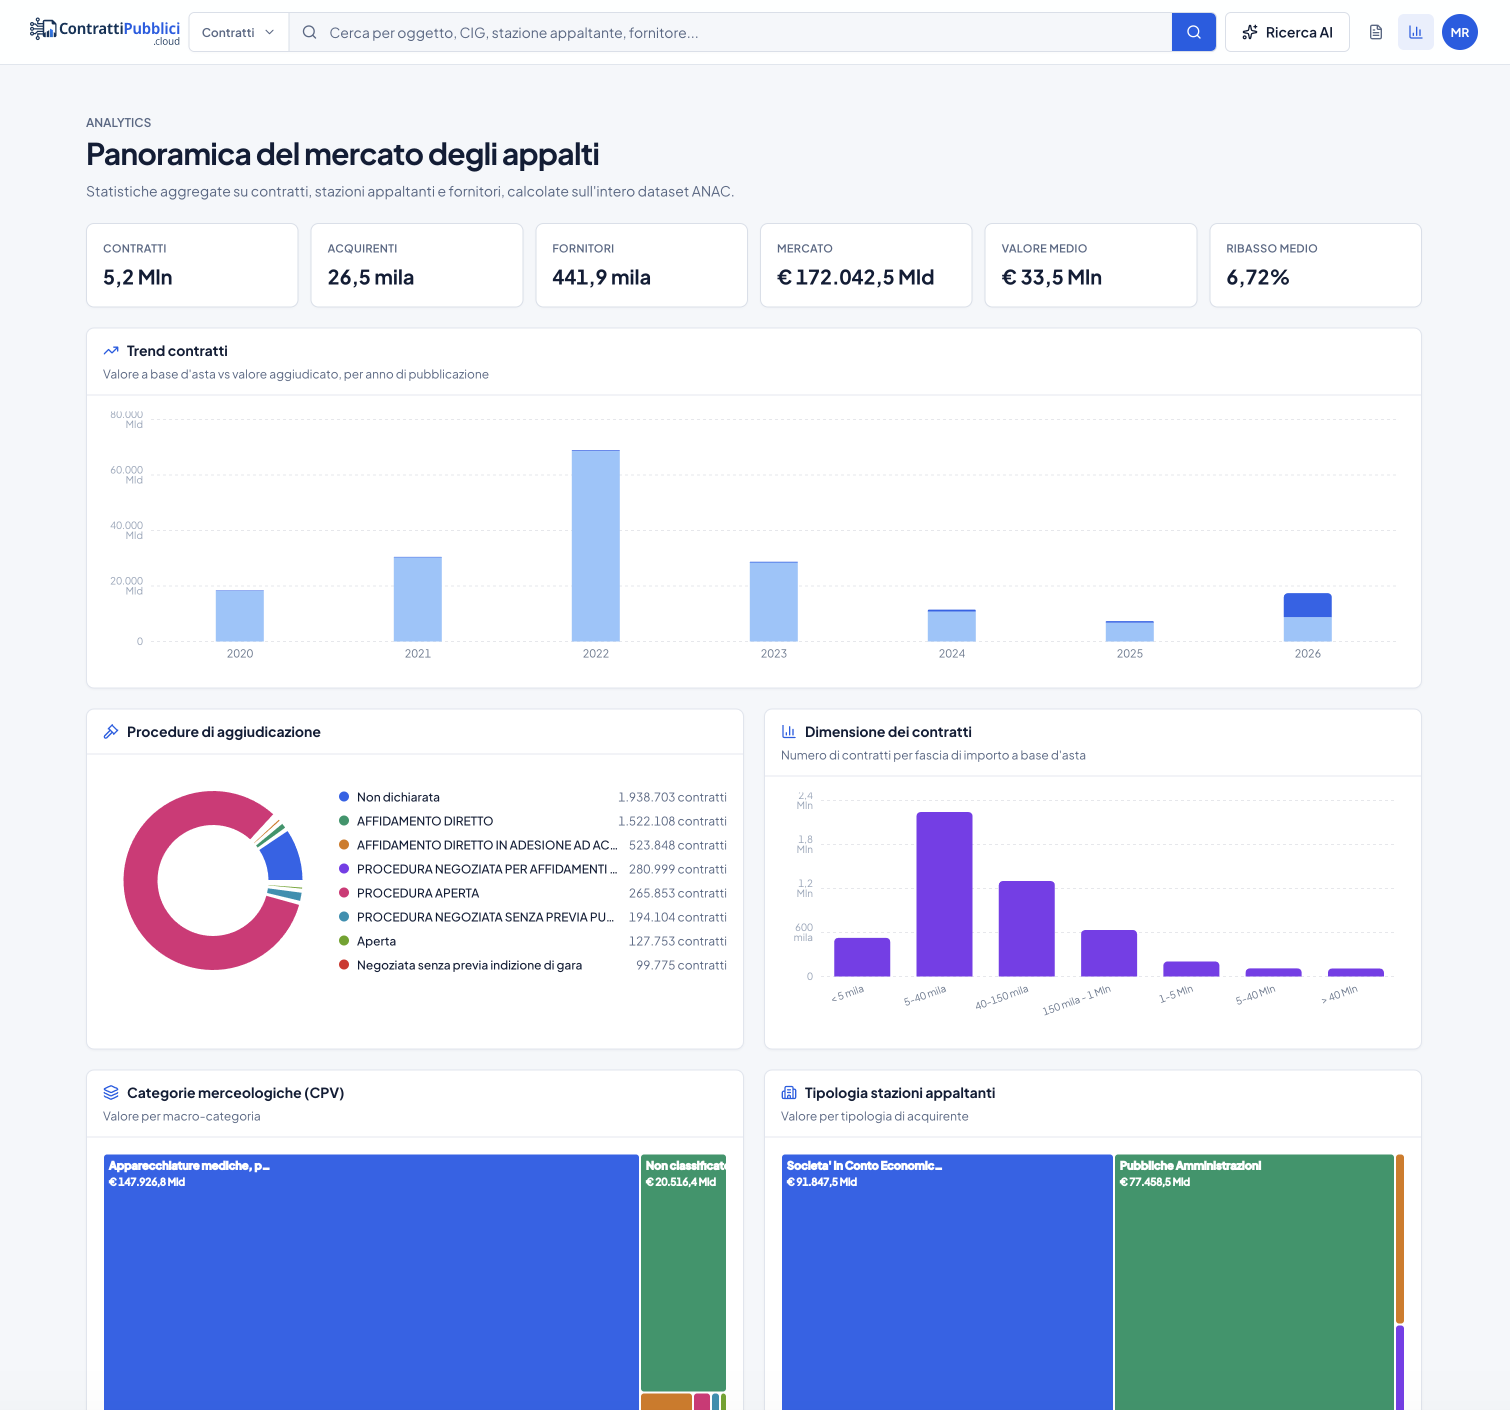Click the blue Non dichiarata legend dot
The height and width of the screenshot is (1410, 1510).
[344, 797]
